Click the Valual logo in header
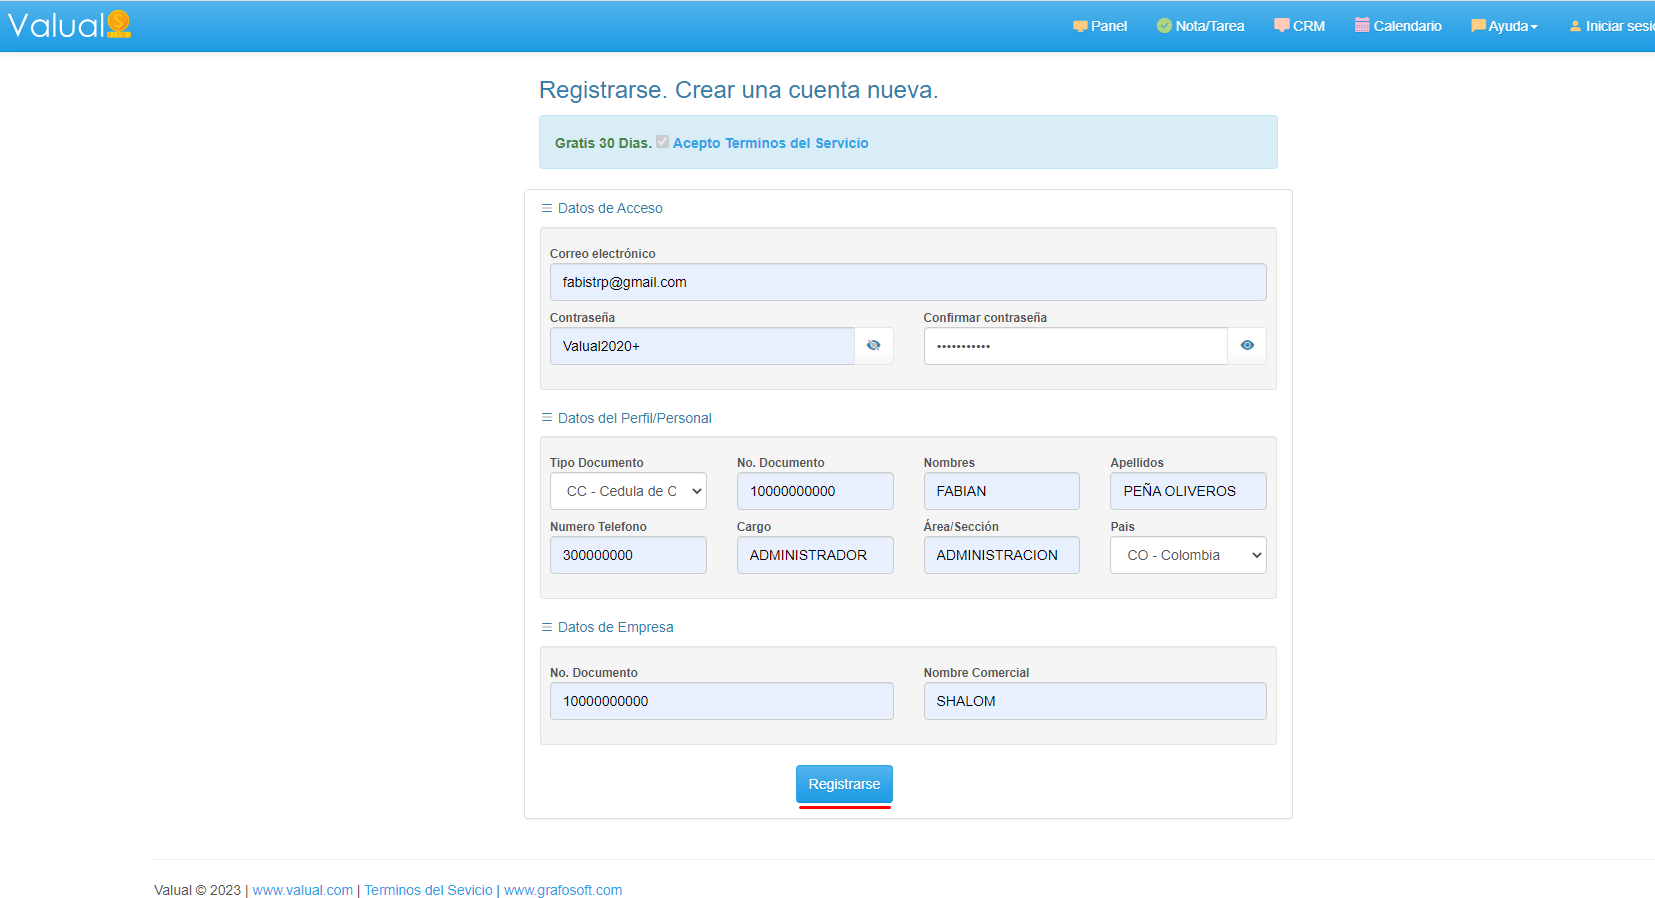 pos(70,25)
